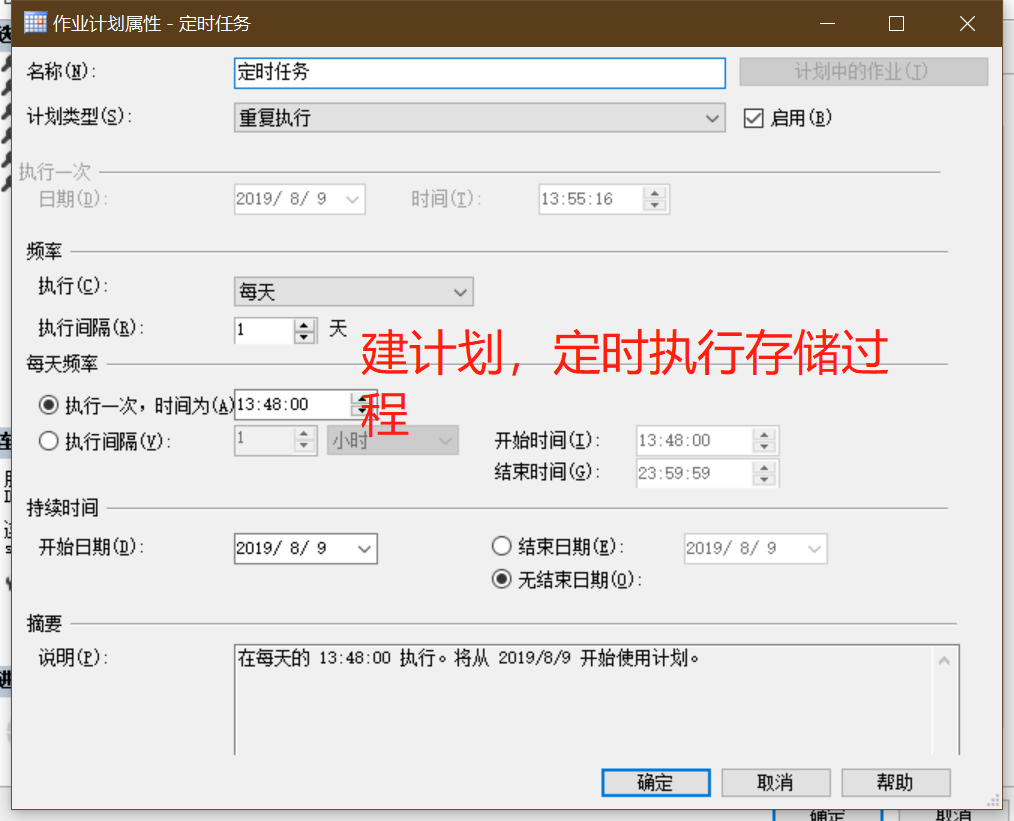1014x821 pixels.
Task: Select the 无结束日期(O) radio option
Action: (x=501, y=578)
